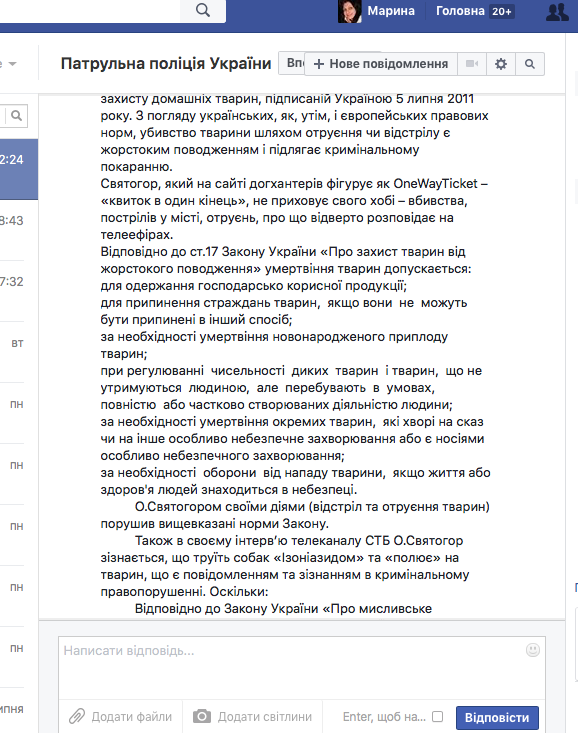Open Марина's profile picture
This screenshot has width=578, height=733.
(x=349, y=11)
